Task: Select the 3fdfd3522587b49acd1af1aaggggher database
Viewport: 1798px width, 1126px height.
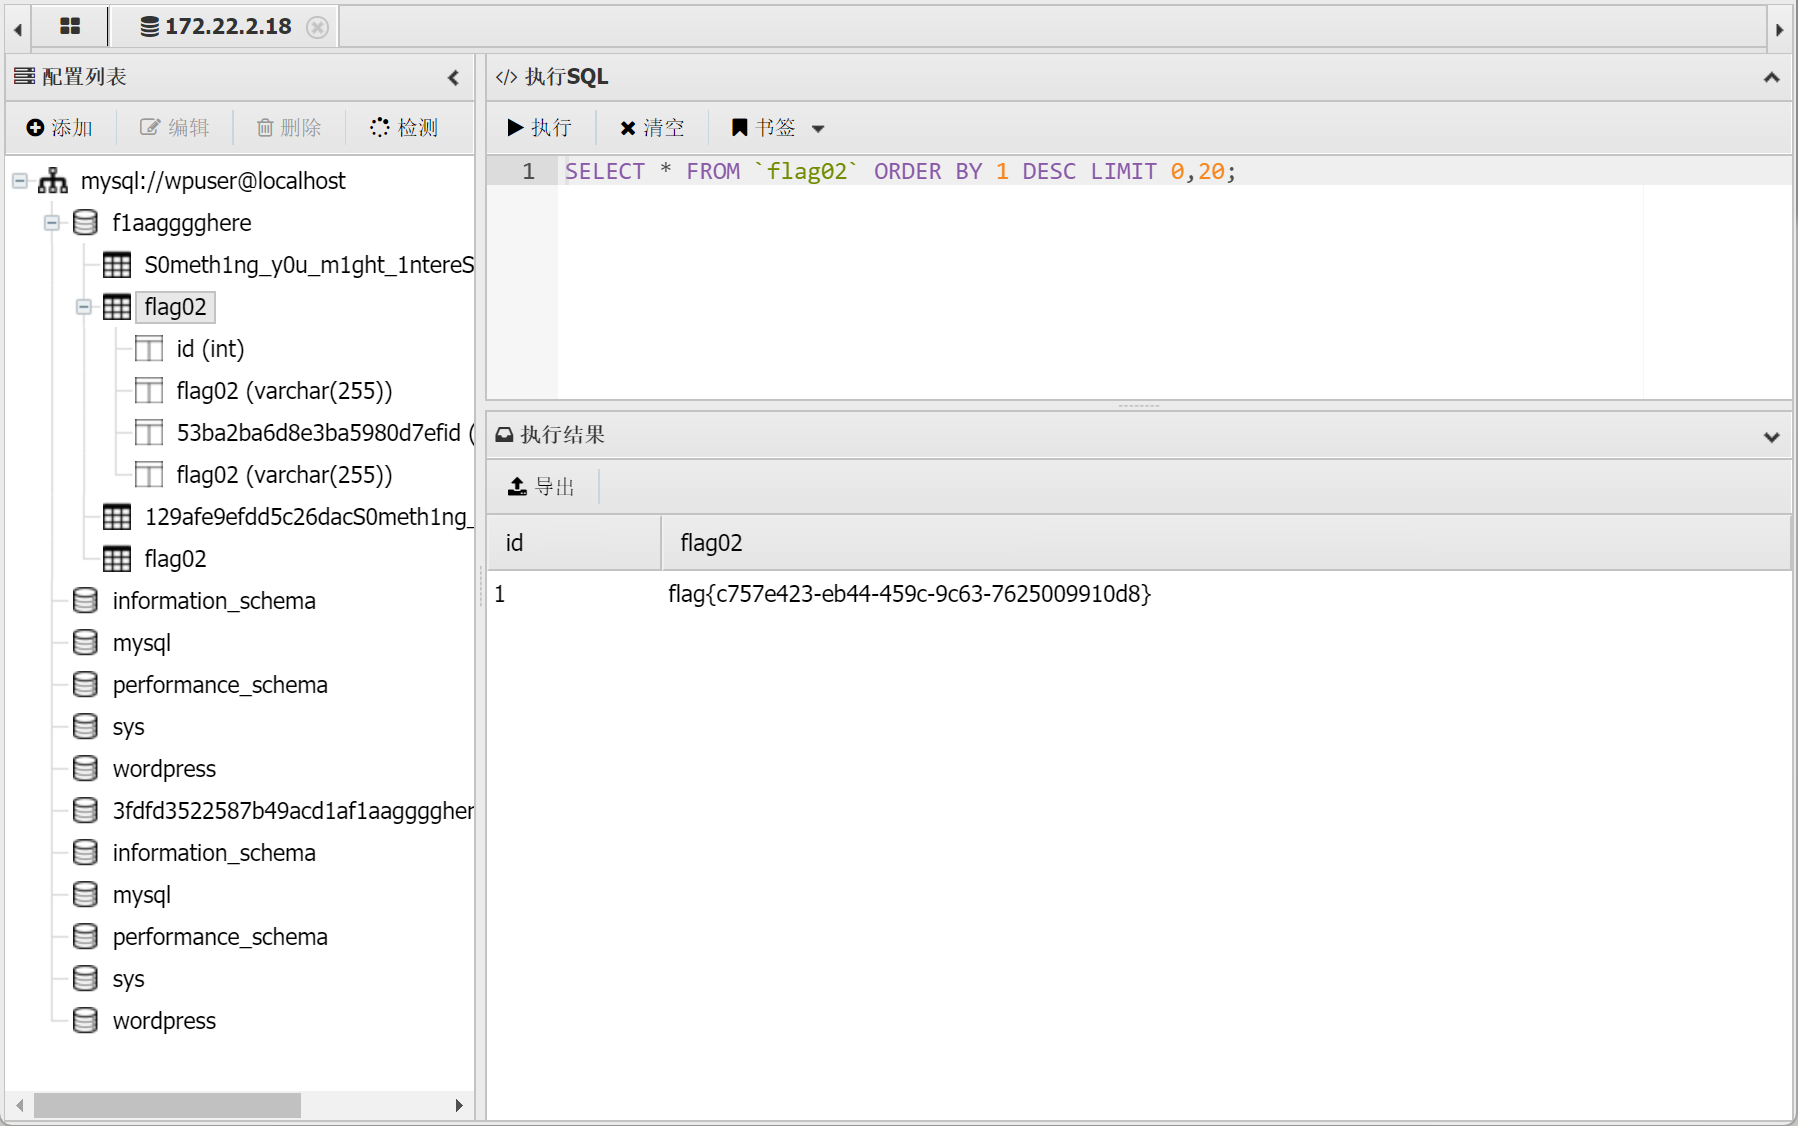Action: coord(293,811)
